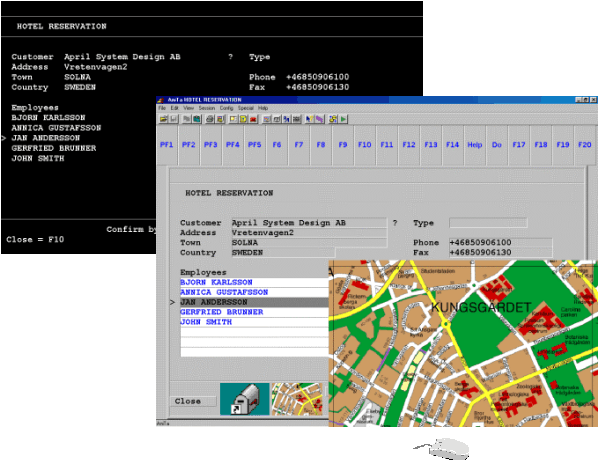Click the arrow with question mark help icon

(x=309, y=119)
